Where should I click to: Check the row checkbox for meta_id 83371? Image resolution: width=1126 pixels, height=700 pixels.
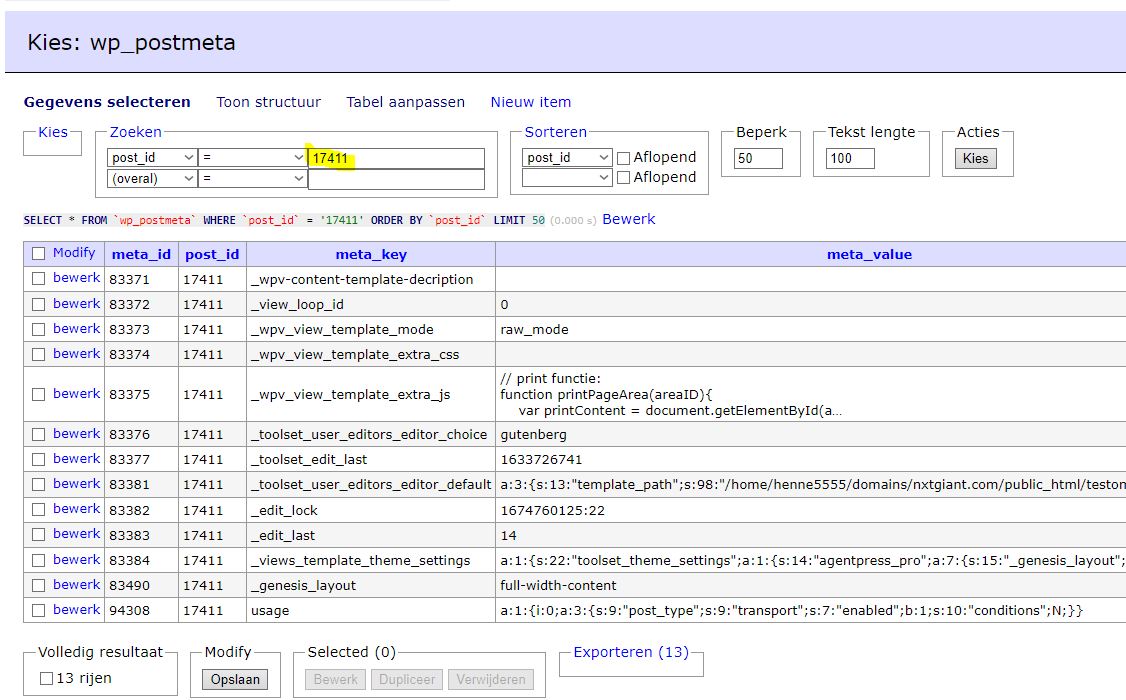[x=39, y=279]
